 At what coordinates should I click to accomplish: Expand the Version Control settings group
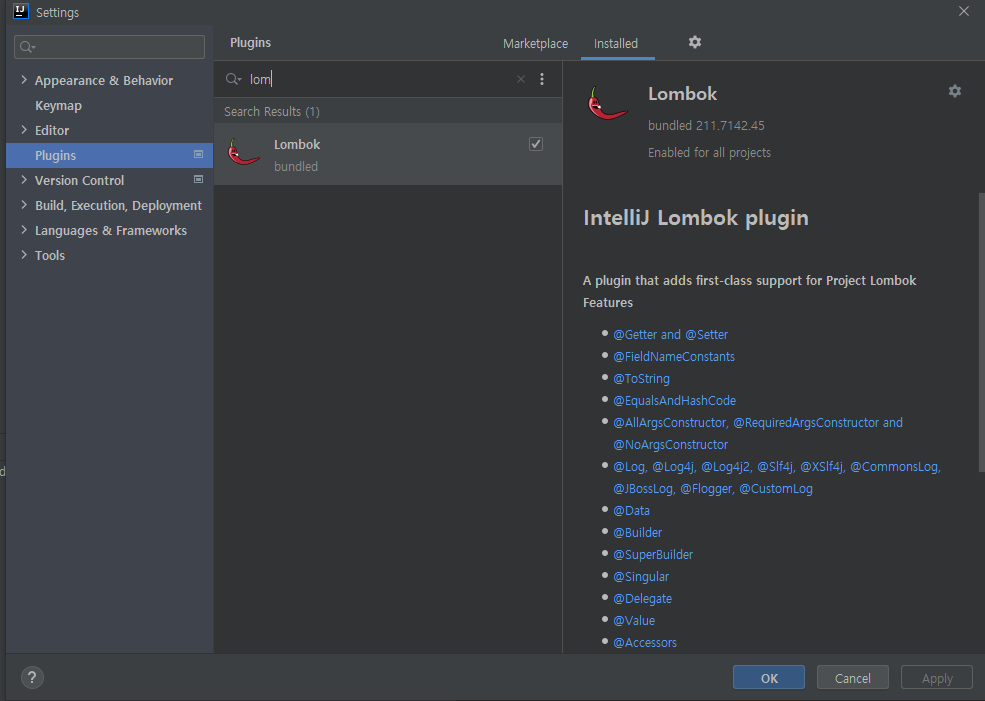tap(24, 180)
